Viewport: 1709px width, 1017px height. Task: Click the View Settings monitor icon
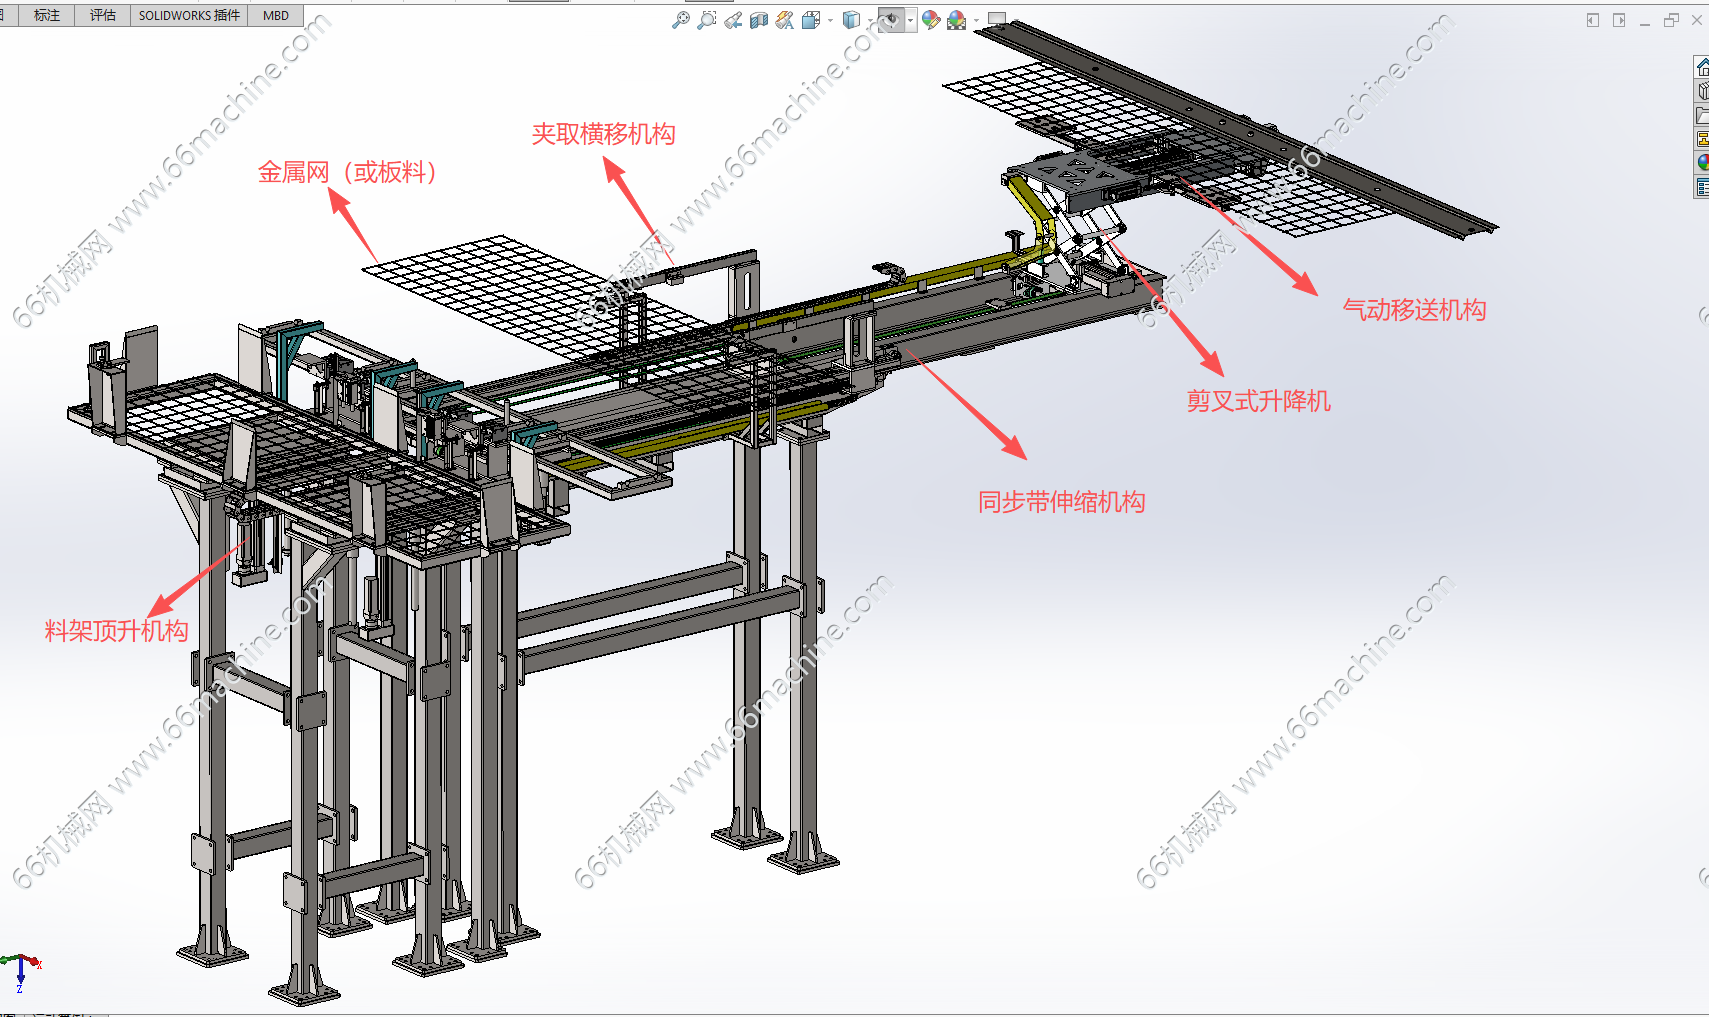tap(997, 19)
